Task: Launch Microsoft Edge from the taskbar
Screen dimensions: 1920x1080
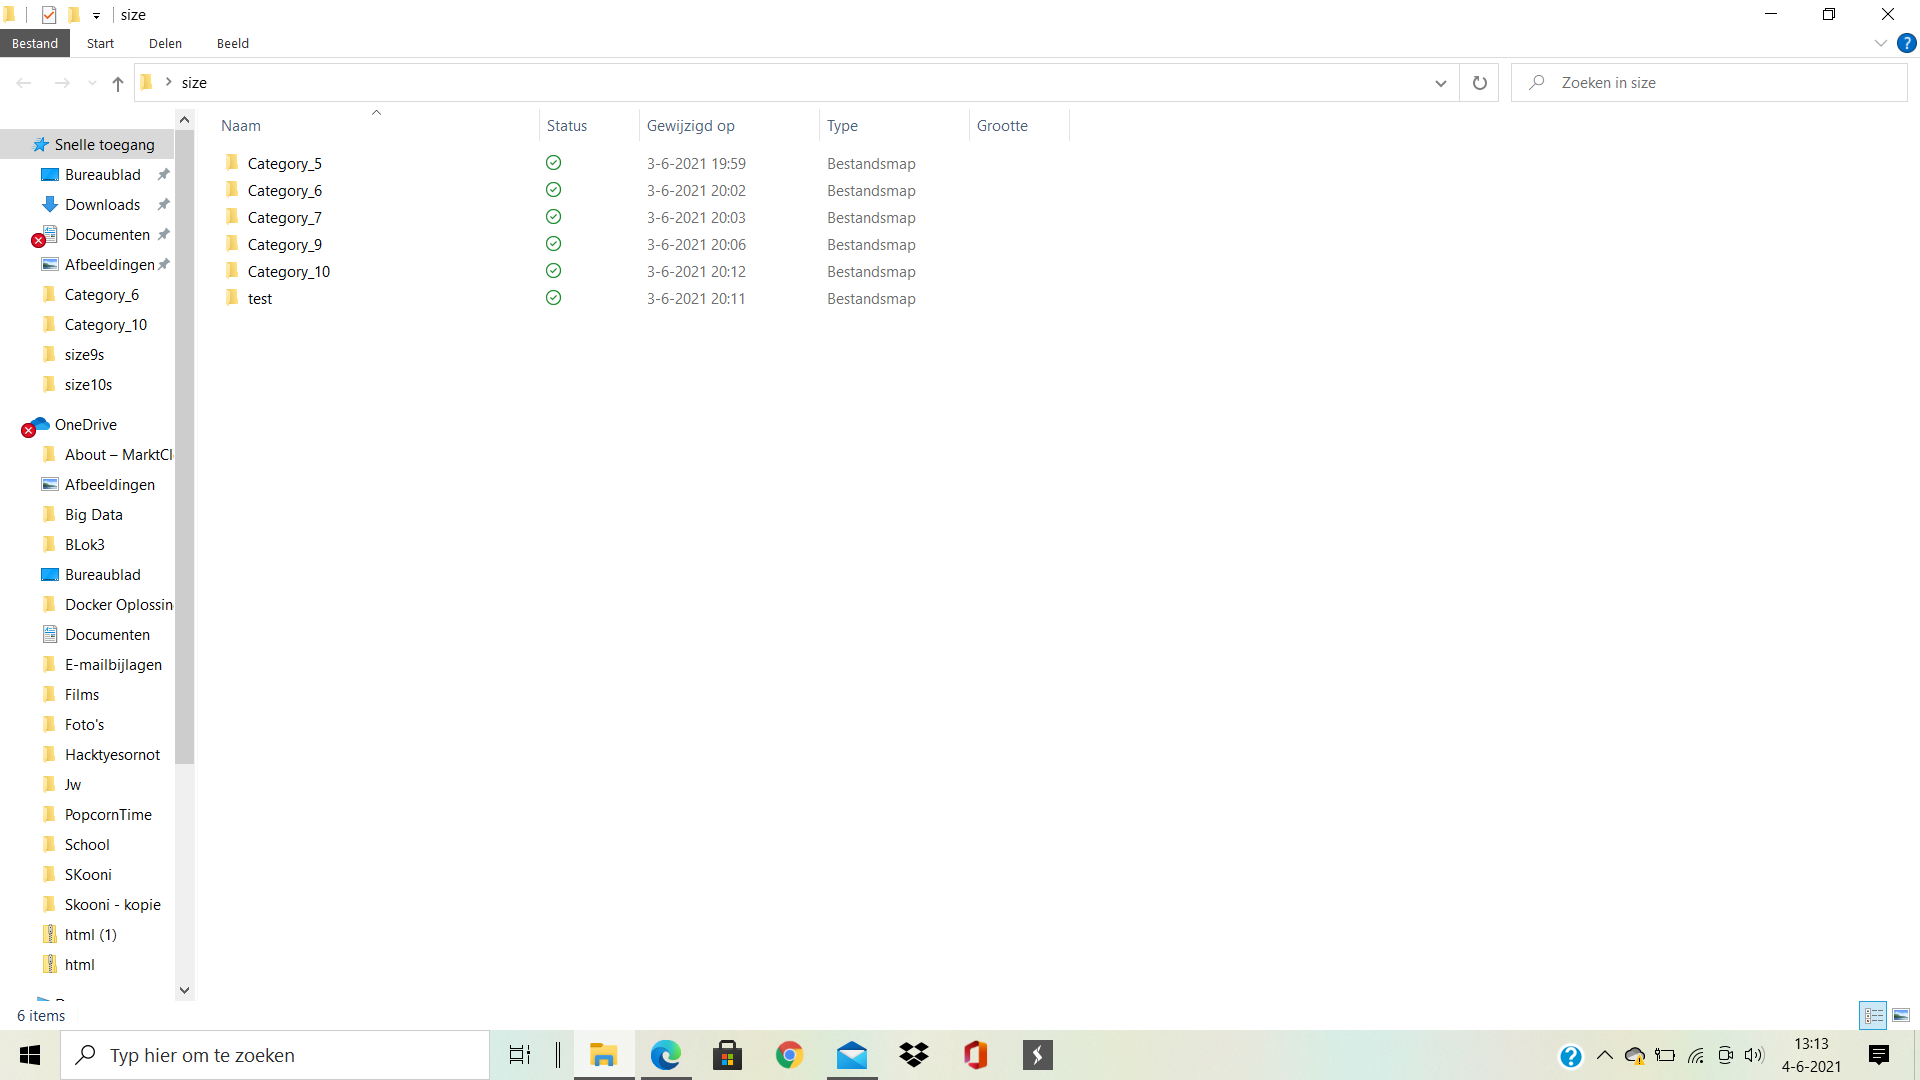Action: click(x=665, y=1055)
